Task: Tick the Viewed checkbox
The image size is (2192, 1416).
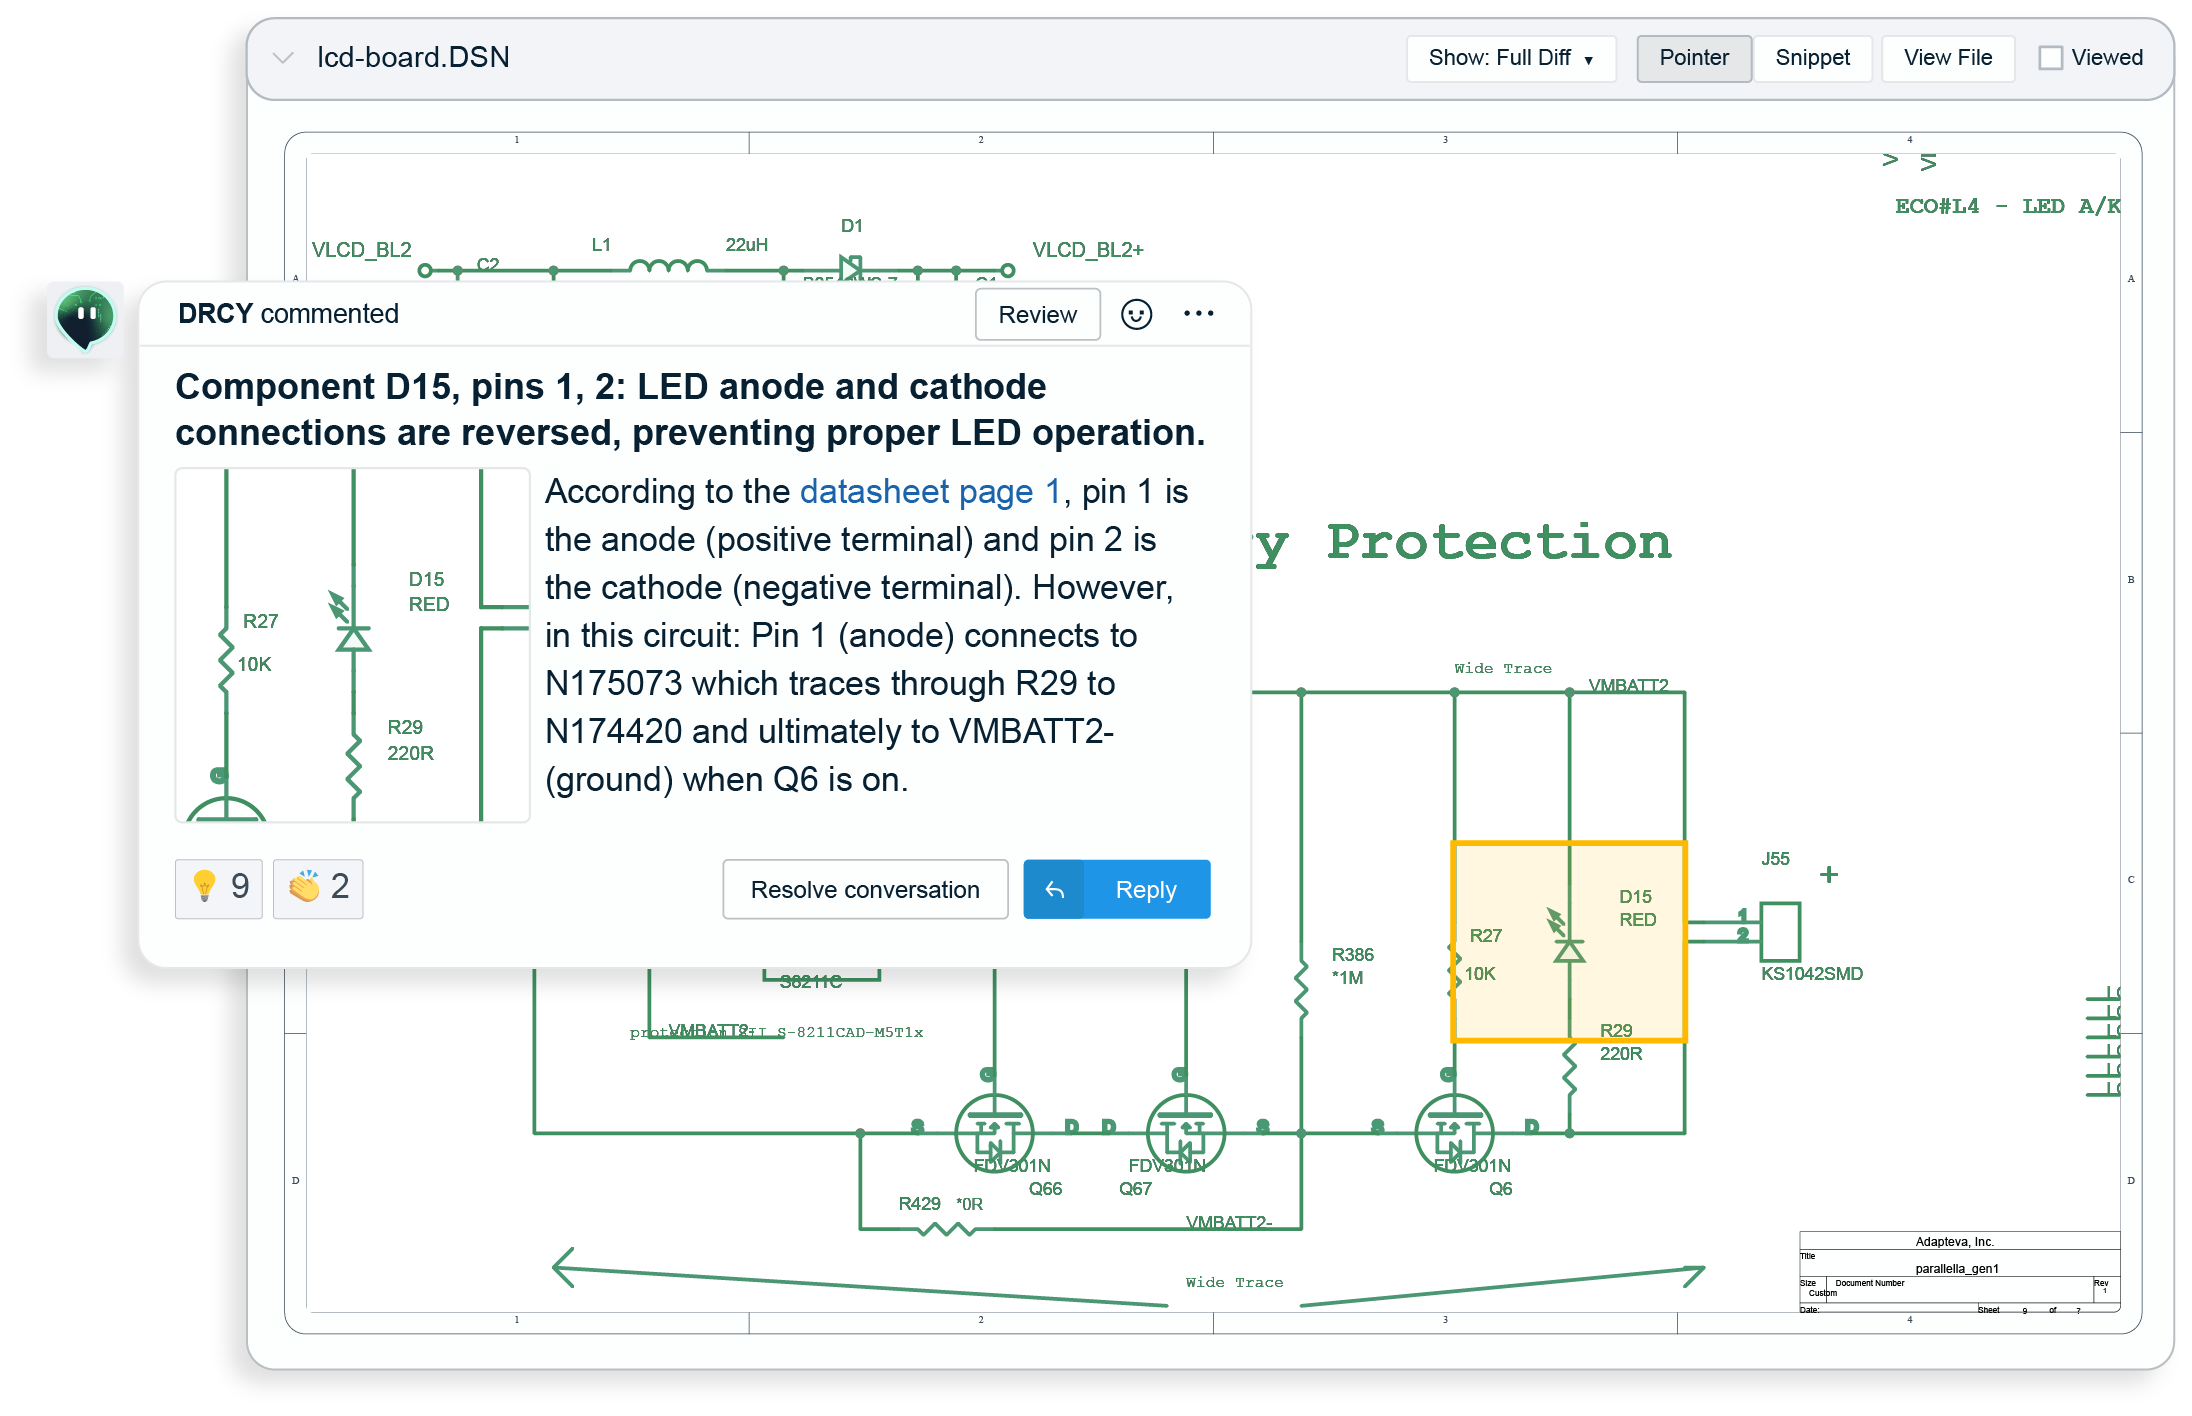Action: 2050,58
